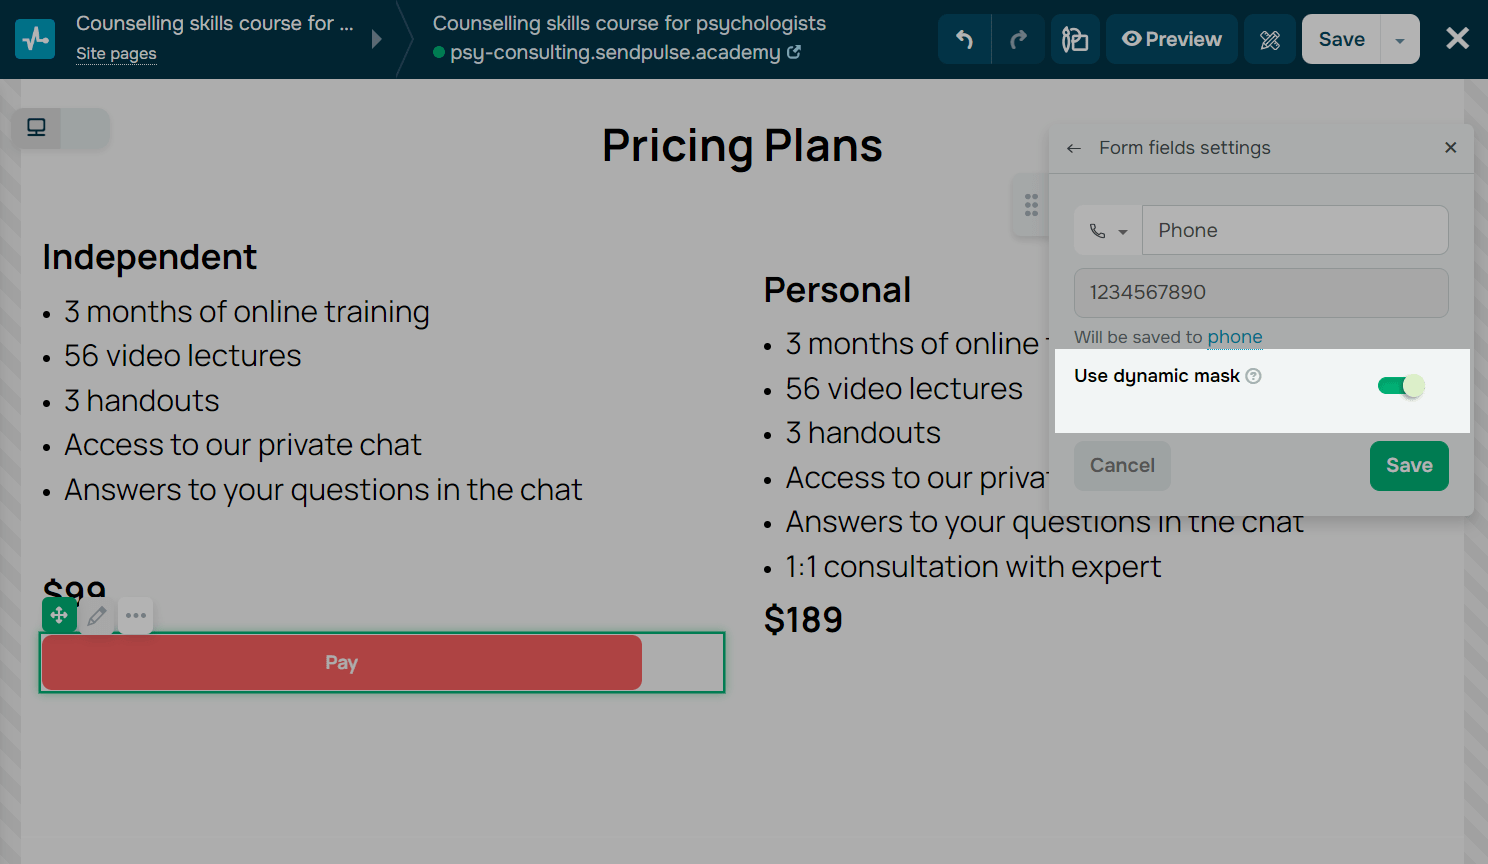Open the Save options dropdown arrow
This screenshot has width=1488, height=864.
coord(1400,40)
